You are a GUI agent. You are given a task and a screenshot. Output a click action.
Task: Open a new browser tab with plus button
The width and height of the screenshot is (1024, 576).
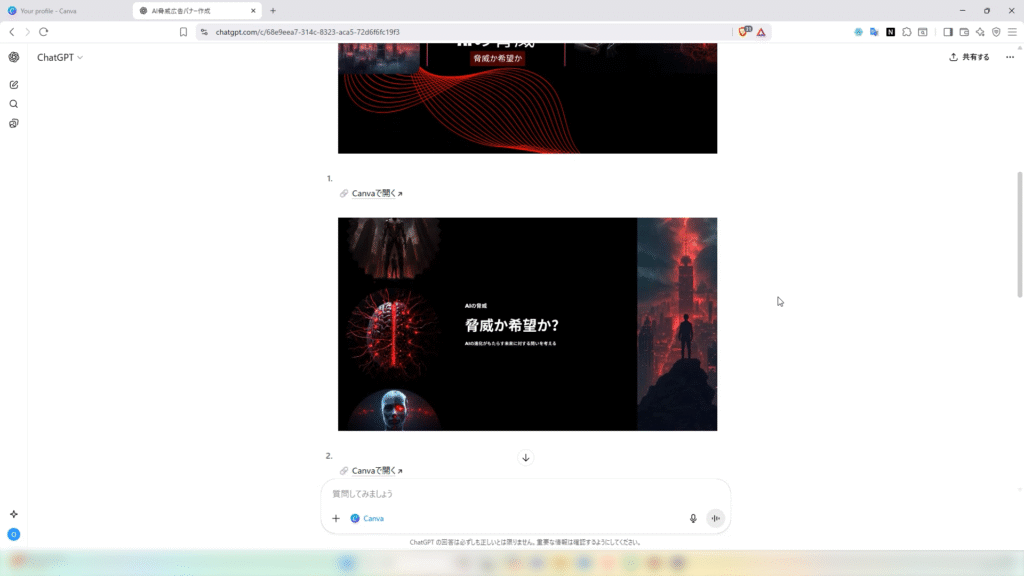point(273,11)
